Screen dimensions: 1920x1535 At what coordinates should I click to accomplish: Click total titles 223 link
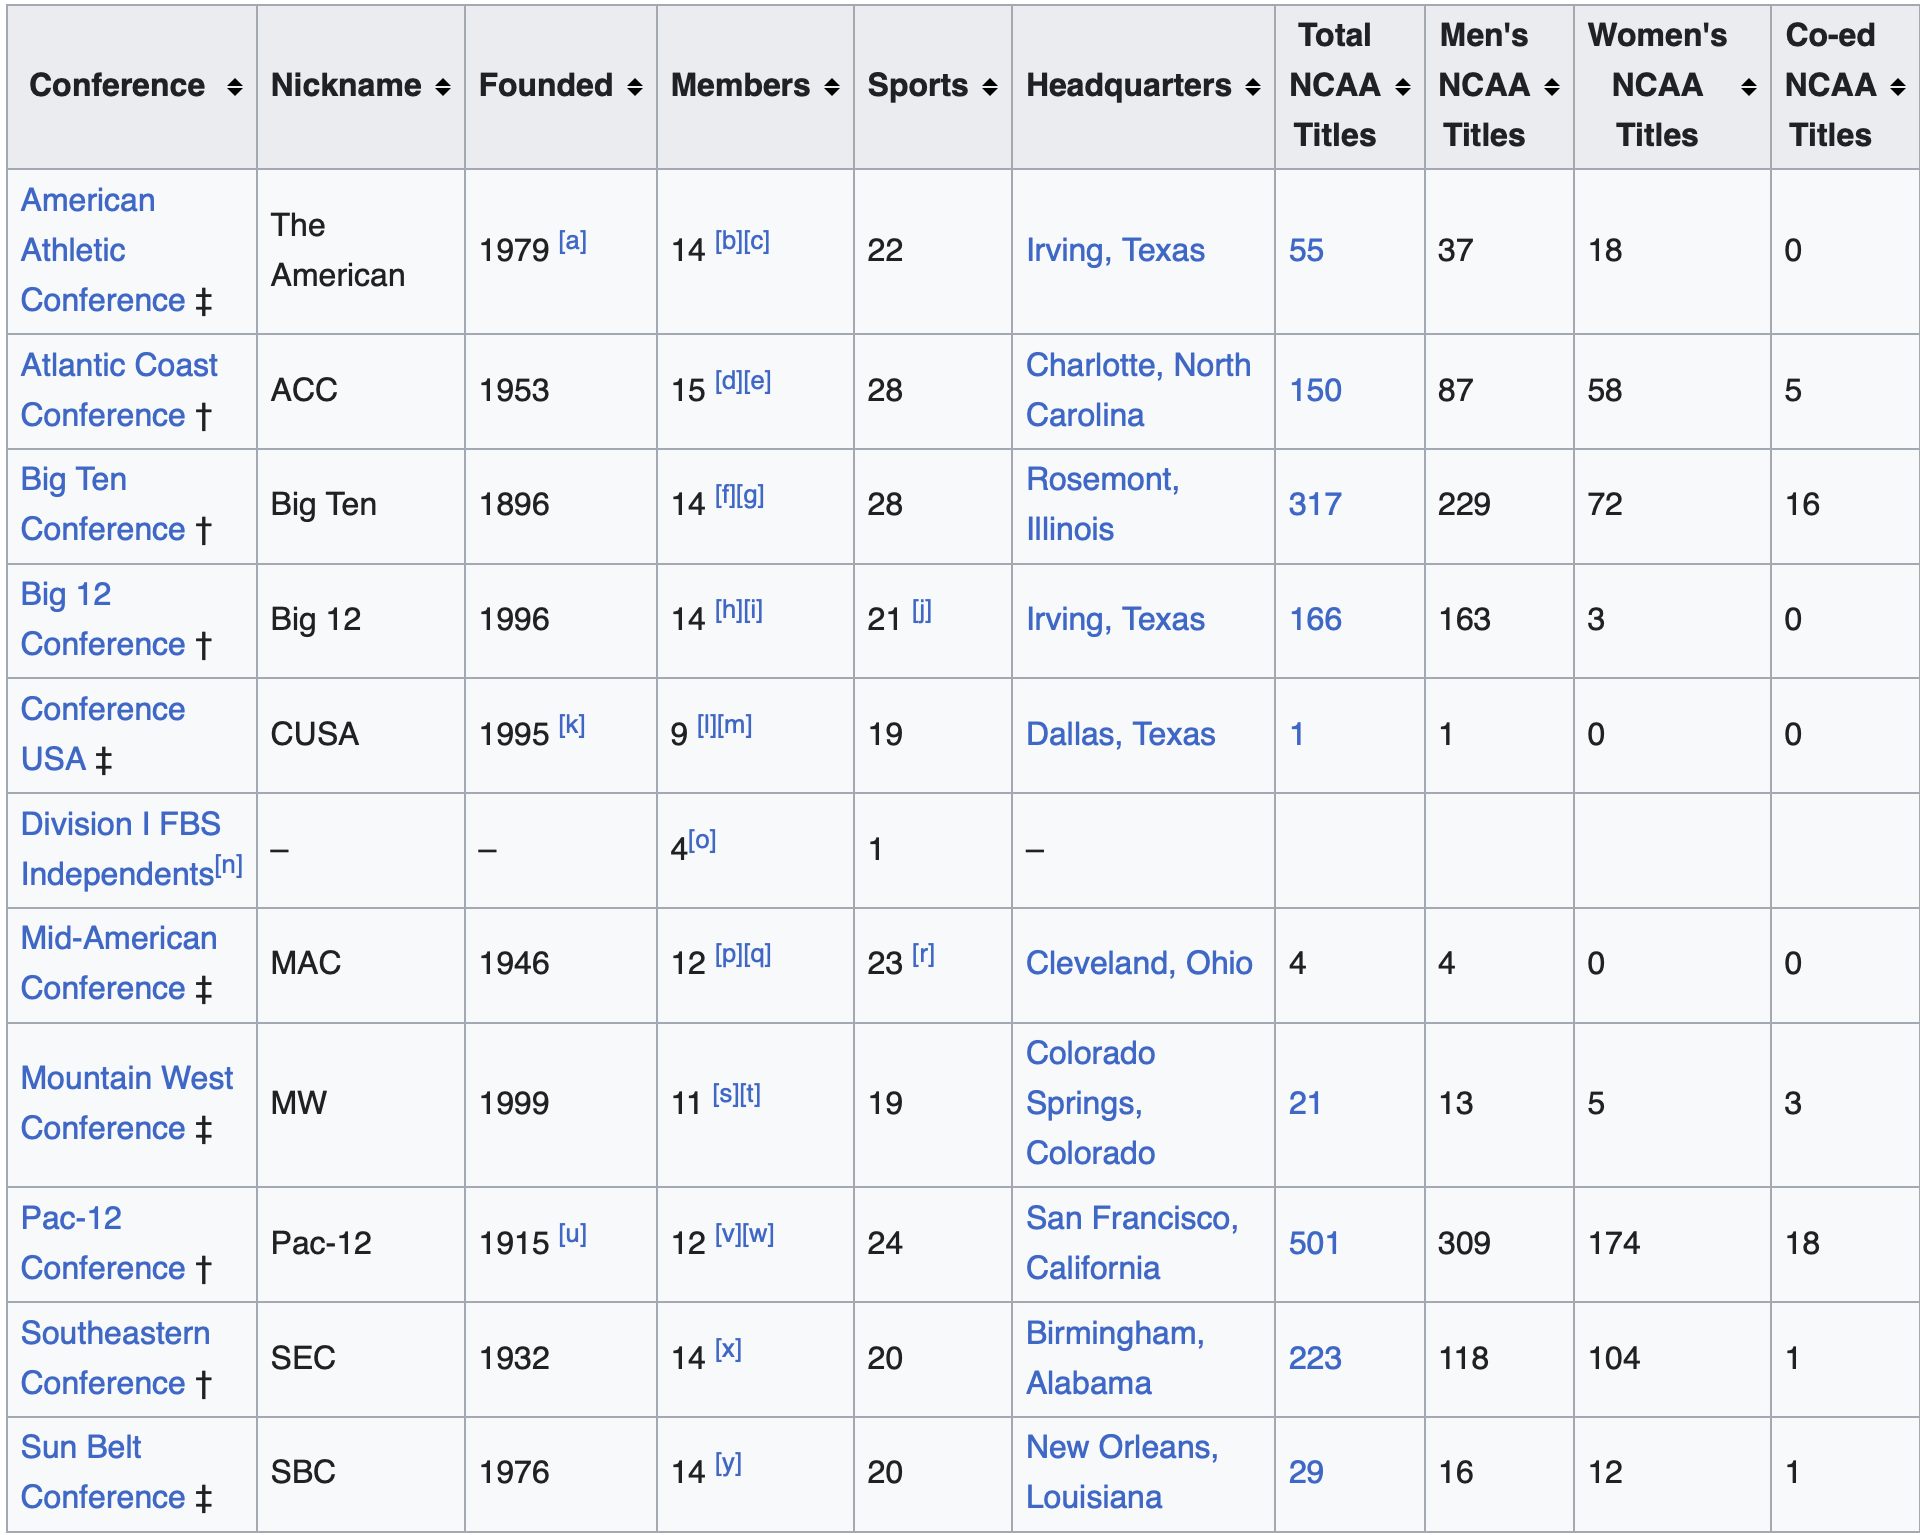point(1315,1358)
